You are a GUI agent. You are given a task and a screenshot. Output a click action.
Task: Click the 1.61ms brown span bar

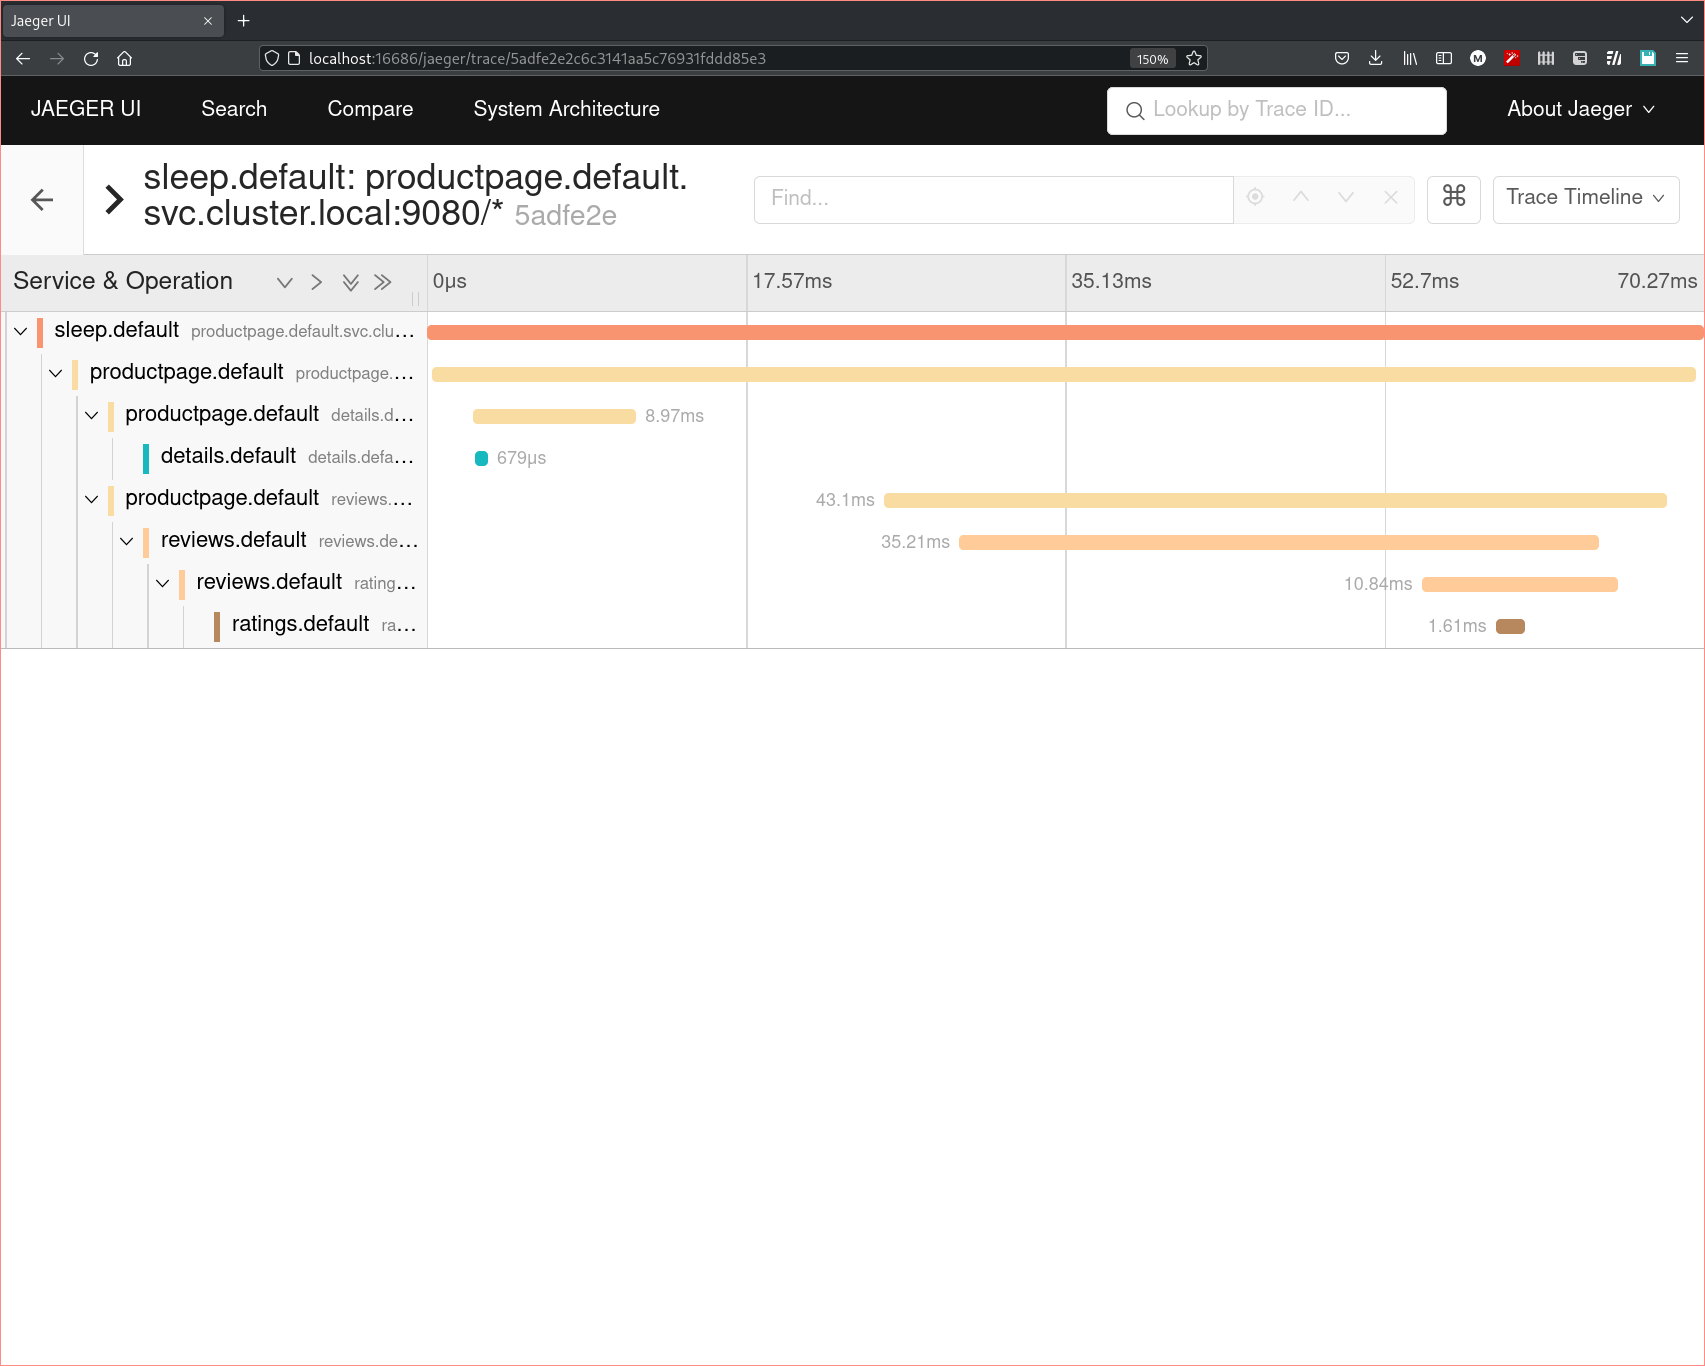[x=1510, y=626]
